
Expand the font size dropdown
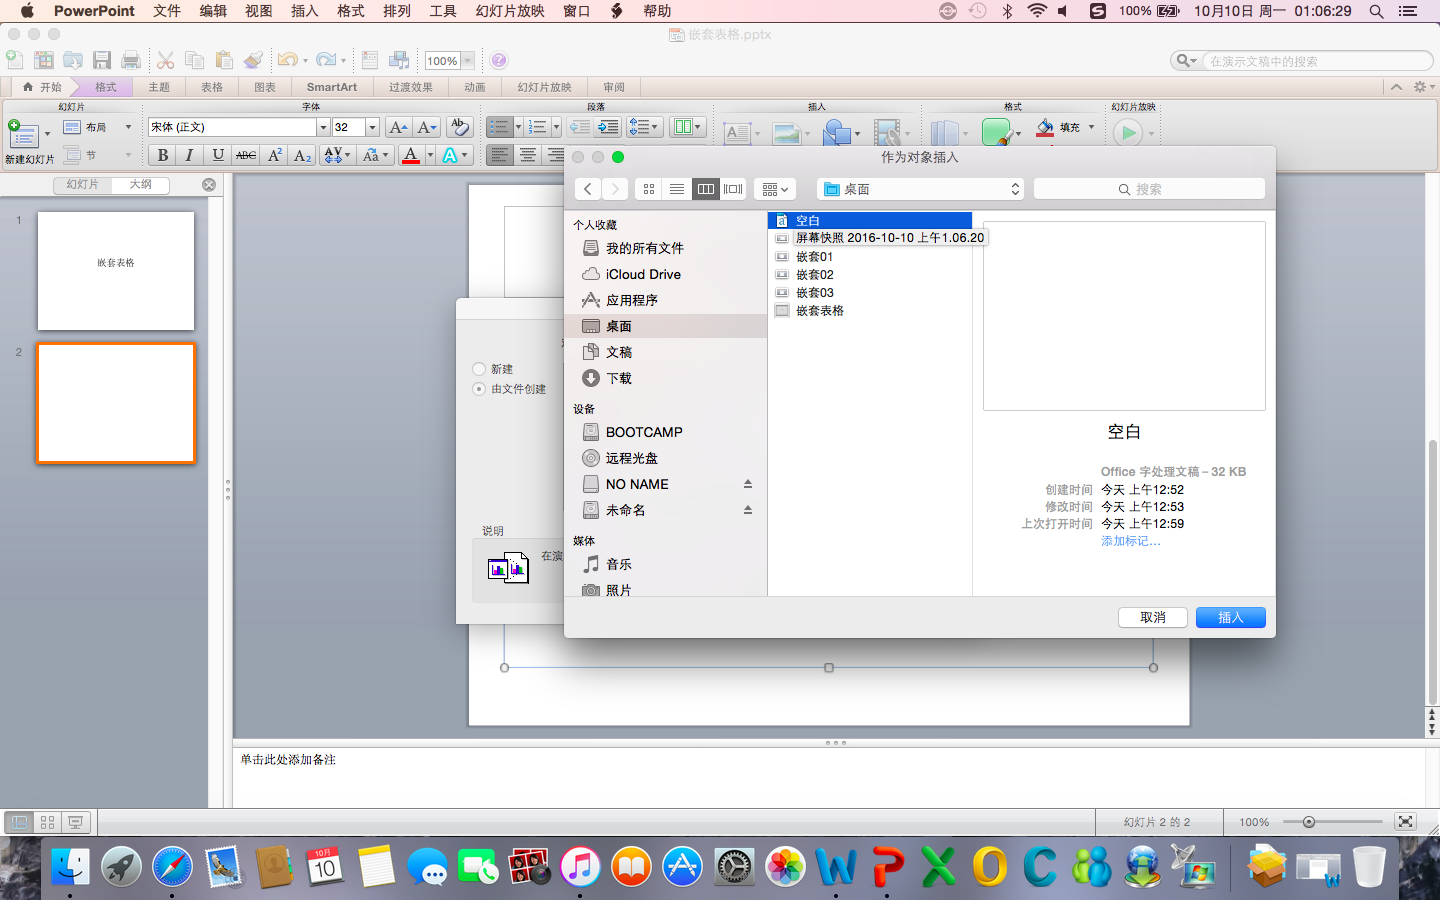tap(372, 127)
